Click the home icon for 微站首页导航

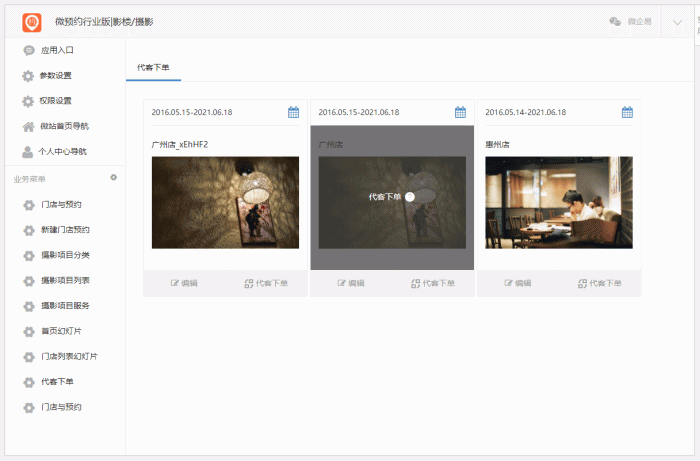(x=28, y=126)
